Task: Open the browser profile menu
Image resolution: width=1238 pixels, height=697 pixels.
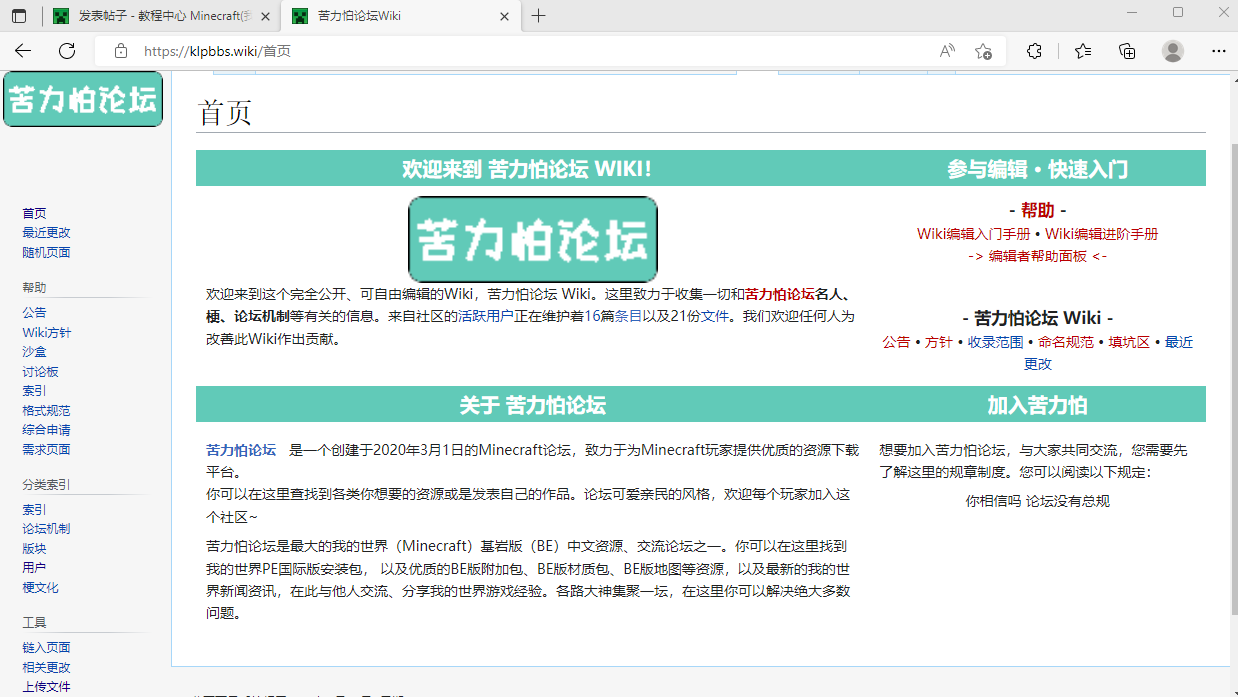Action: [x=1173, y=51]
